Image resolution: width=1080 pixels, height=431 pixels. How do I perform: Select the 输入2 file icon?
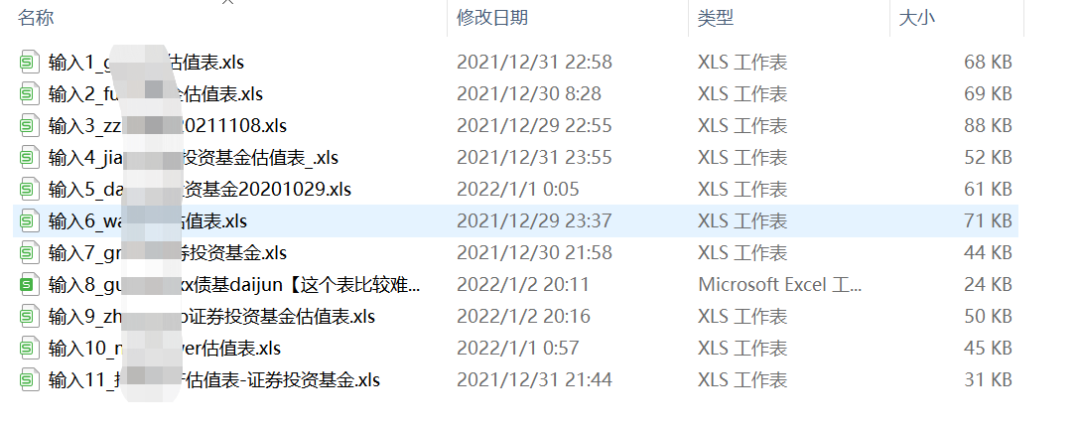[x=30, y=94]
